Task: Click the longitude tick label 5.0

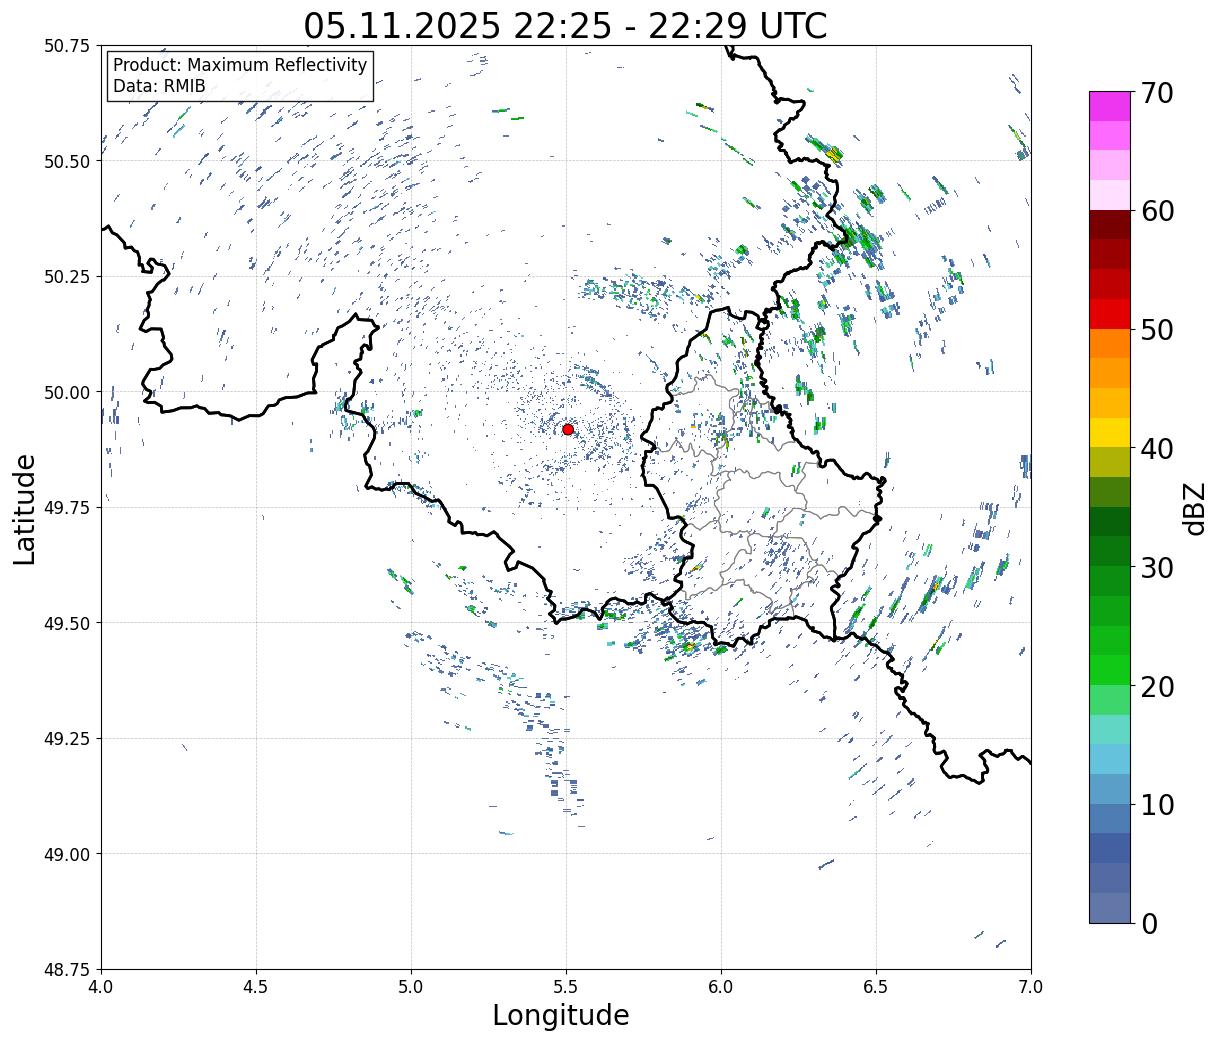Action: point(411,986)
